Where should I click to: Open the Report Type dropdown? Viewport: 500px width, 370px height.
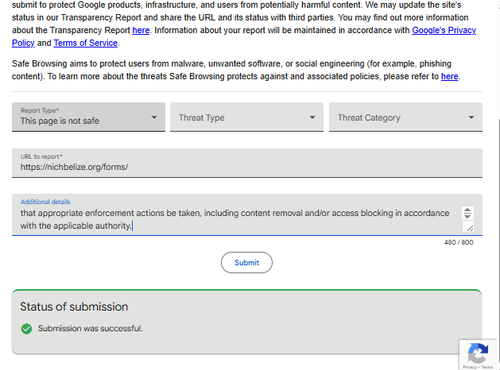pyautogui.click(x=88, y=117)
